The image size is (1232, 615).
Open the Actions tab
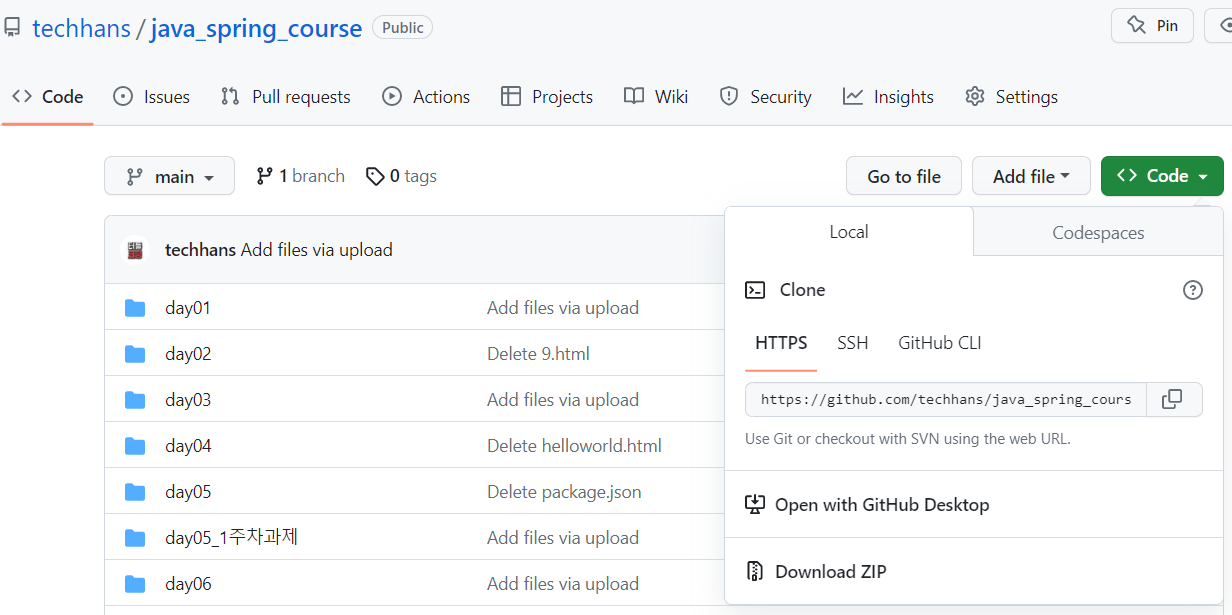425,97
